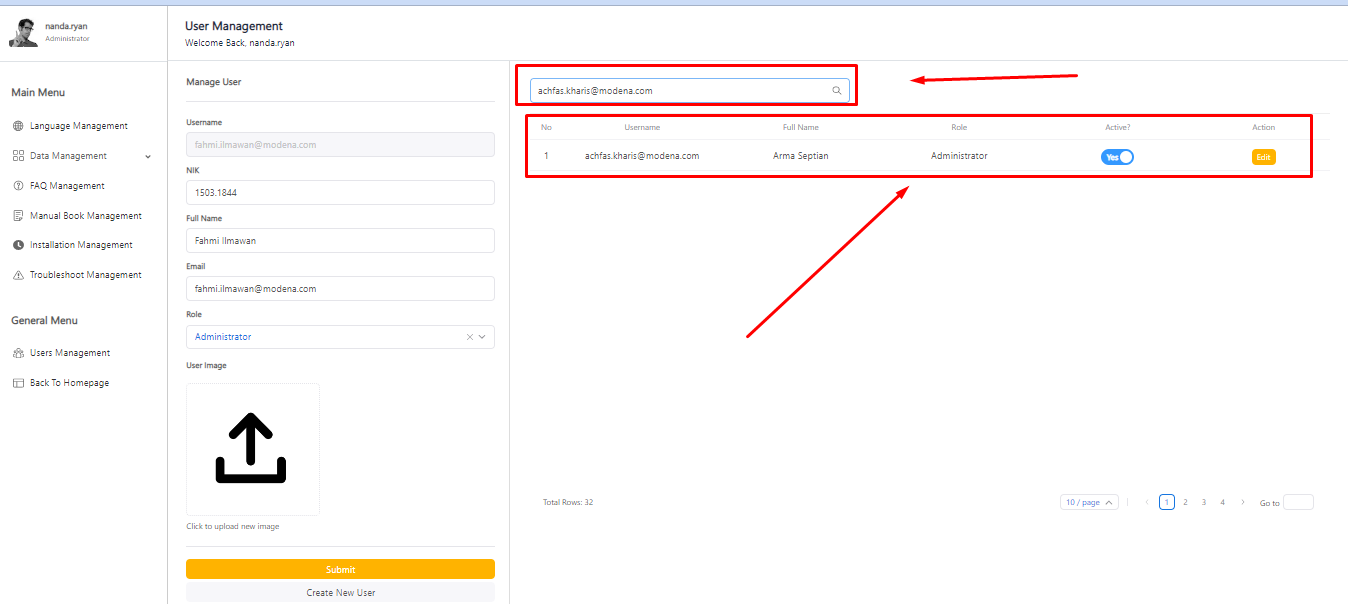Expand the Data Management submenu

tap(148, 156)
